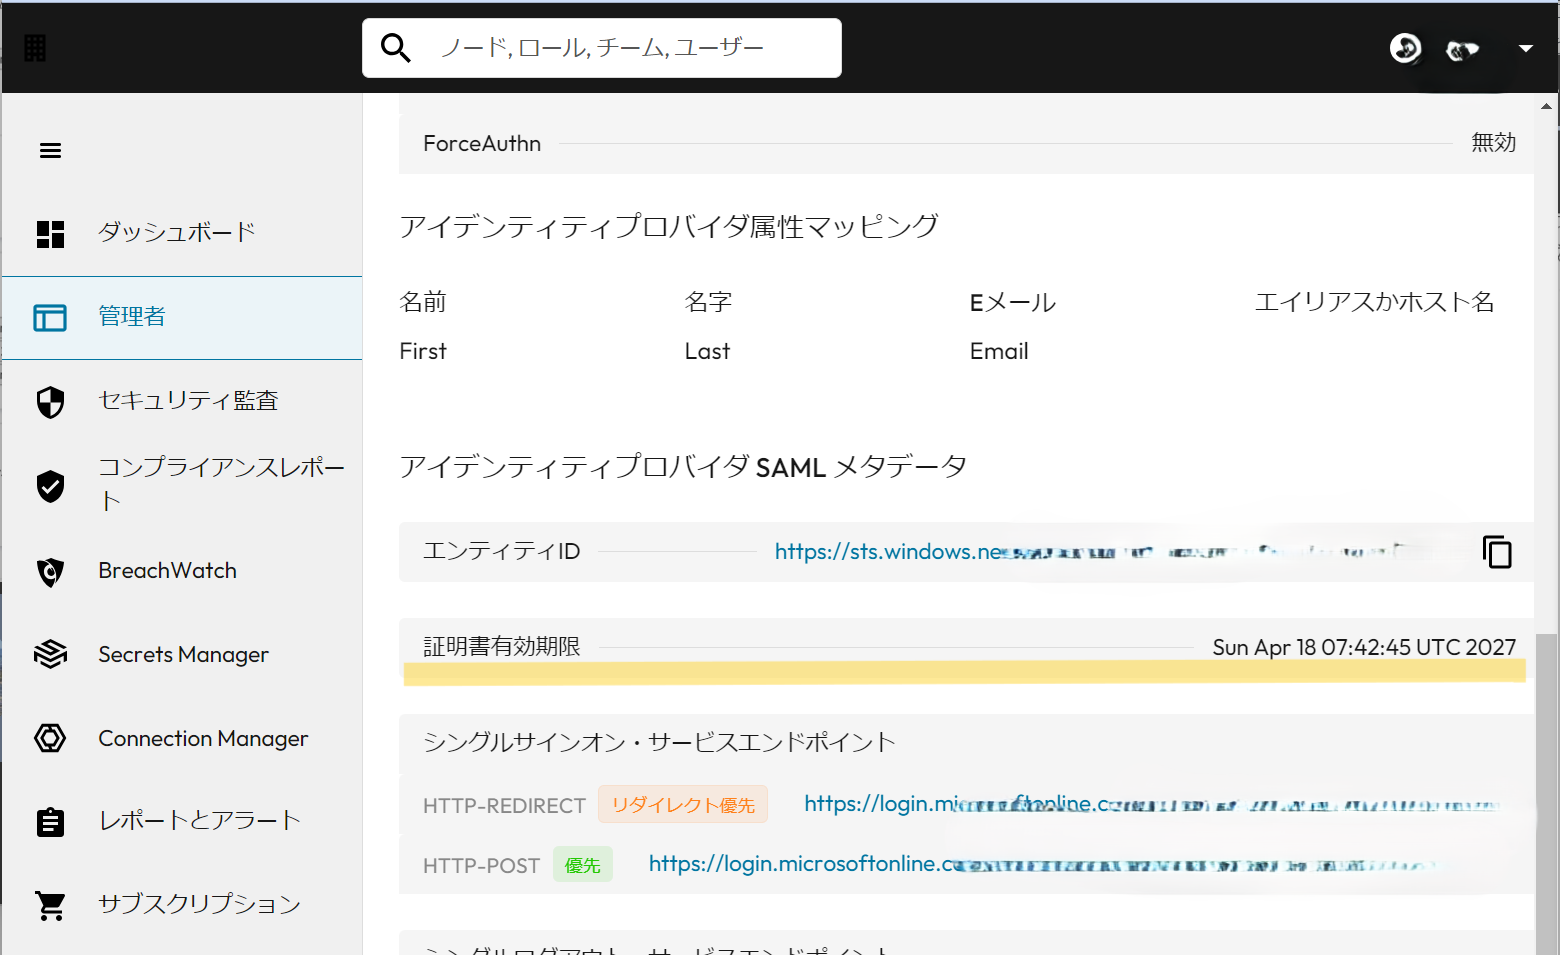Screen dimensions: 1560x955
Task: Click the vertical scrollbar thumb
Action: pyautogui.click(x=1547, y=793)
